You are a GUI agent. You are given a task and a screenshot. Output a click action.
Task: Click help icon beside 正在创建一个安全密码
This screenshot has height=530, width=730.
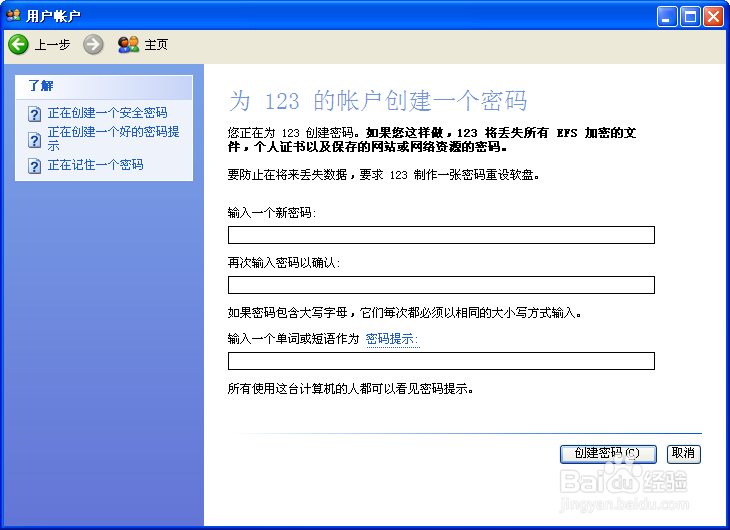(x=34, y=114)
